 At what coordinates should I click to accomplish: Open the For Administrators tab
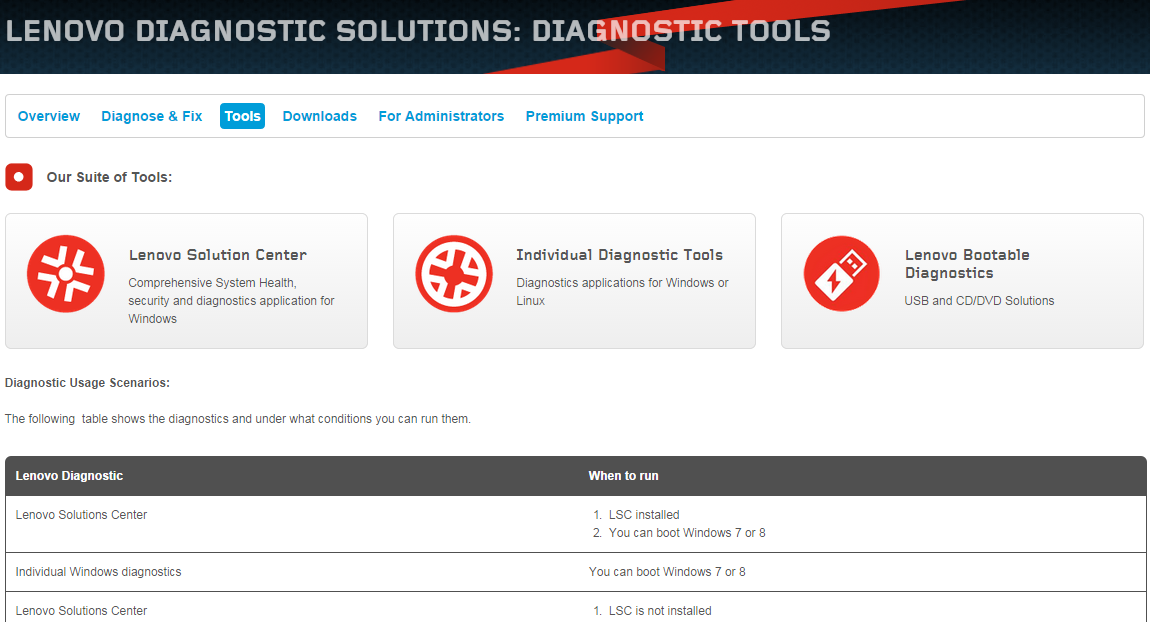pyautogui.click(x=441, y=116)
